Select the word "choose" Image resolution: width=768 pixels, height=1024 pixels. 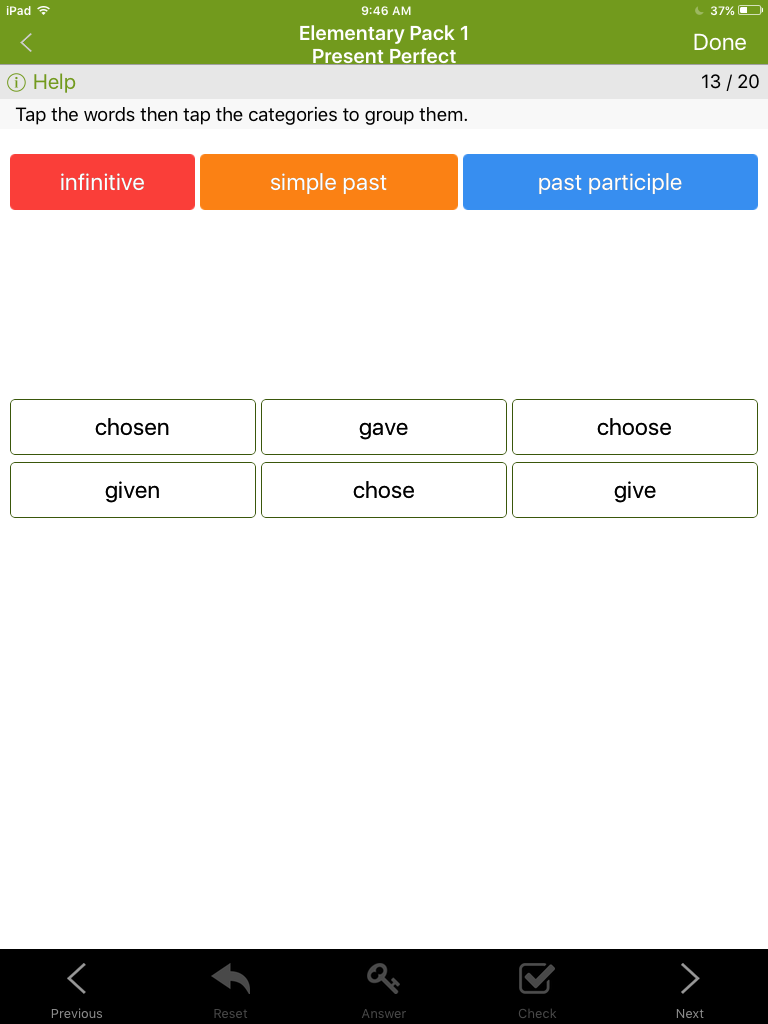(635, 427)
